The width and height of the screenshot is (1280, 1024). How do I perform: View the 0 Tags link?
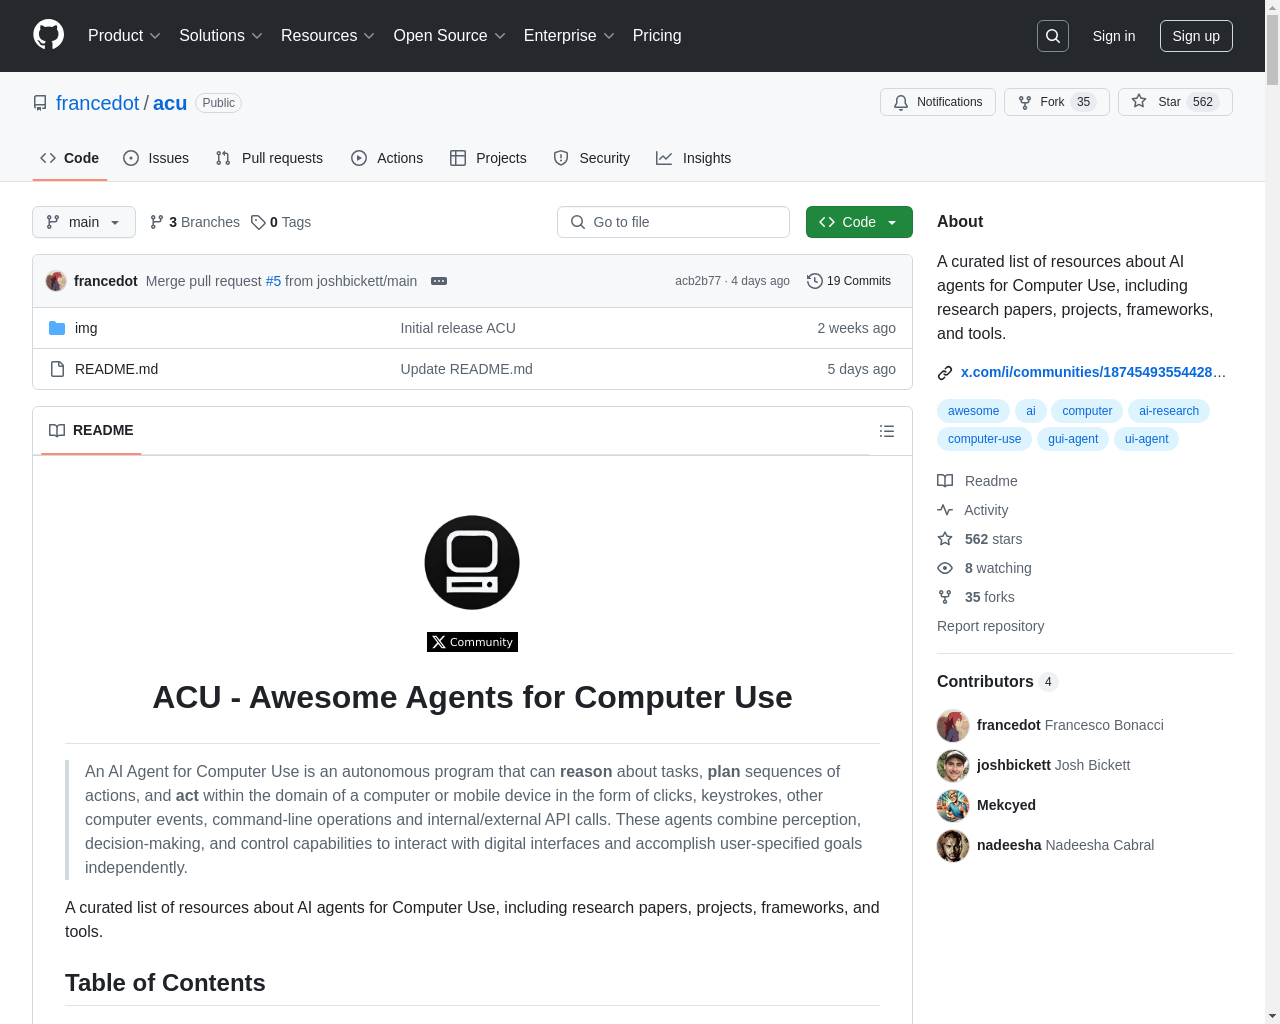point(281,222)
